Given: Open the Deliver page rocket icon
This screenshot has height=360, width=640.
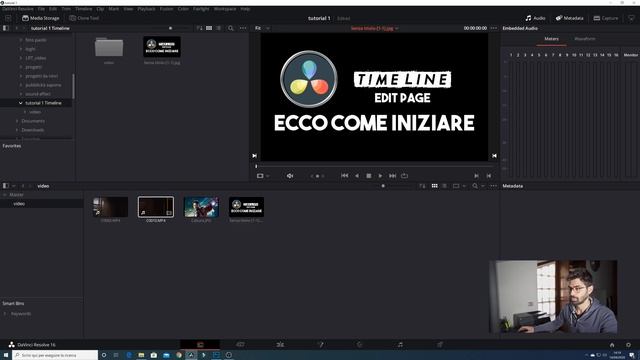Looking at the screenshot, I should click(440, 344).
